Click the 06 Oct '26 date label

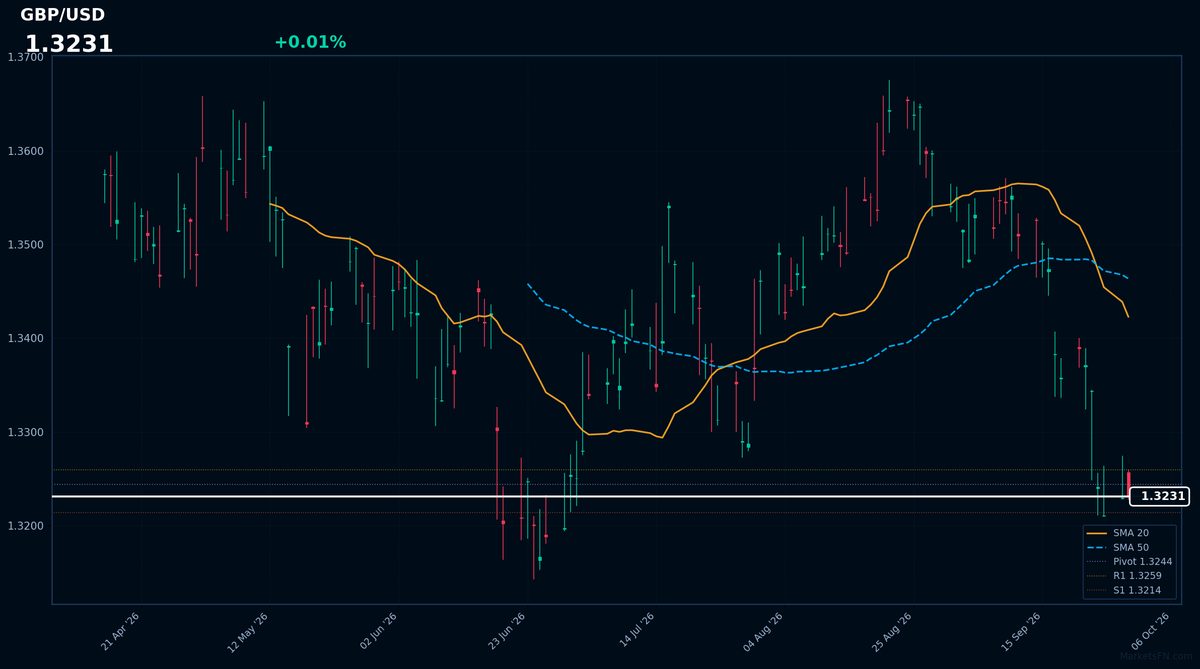[x=1149, y=632]
